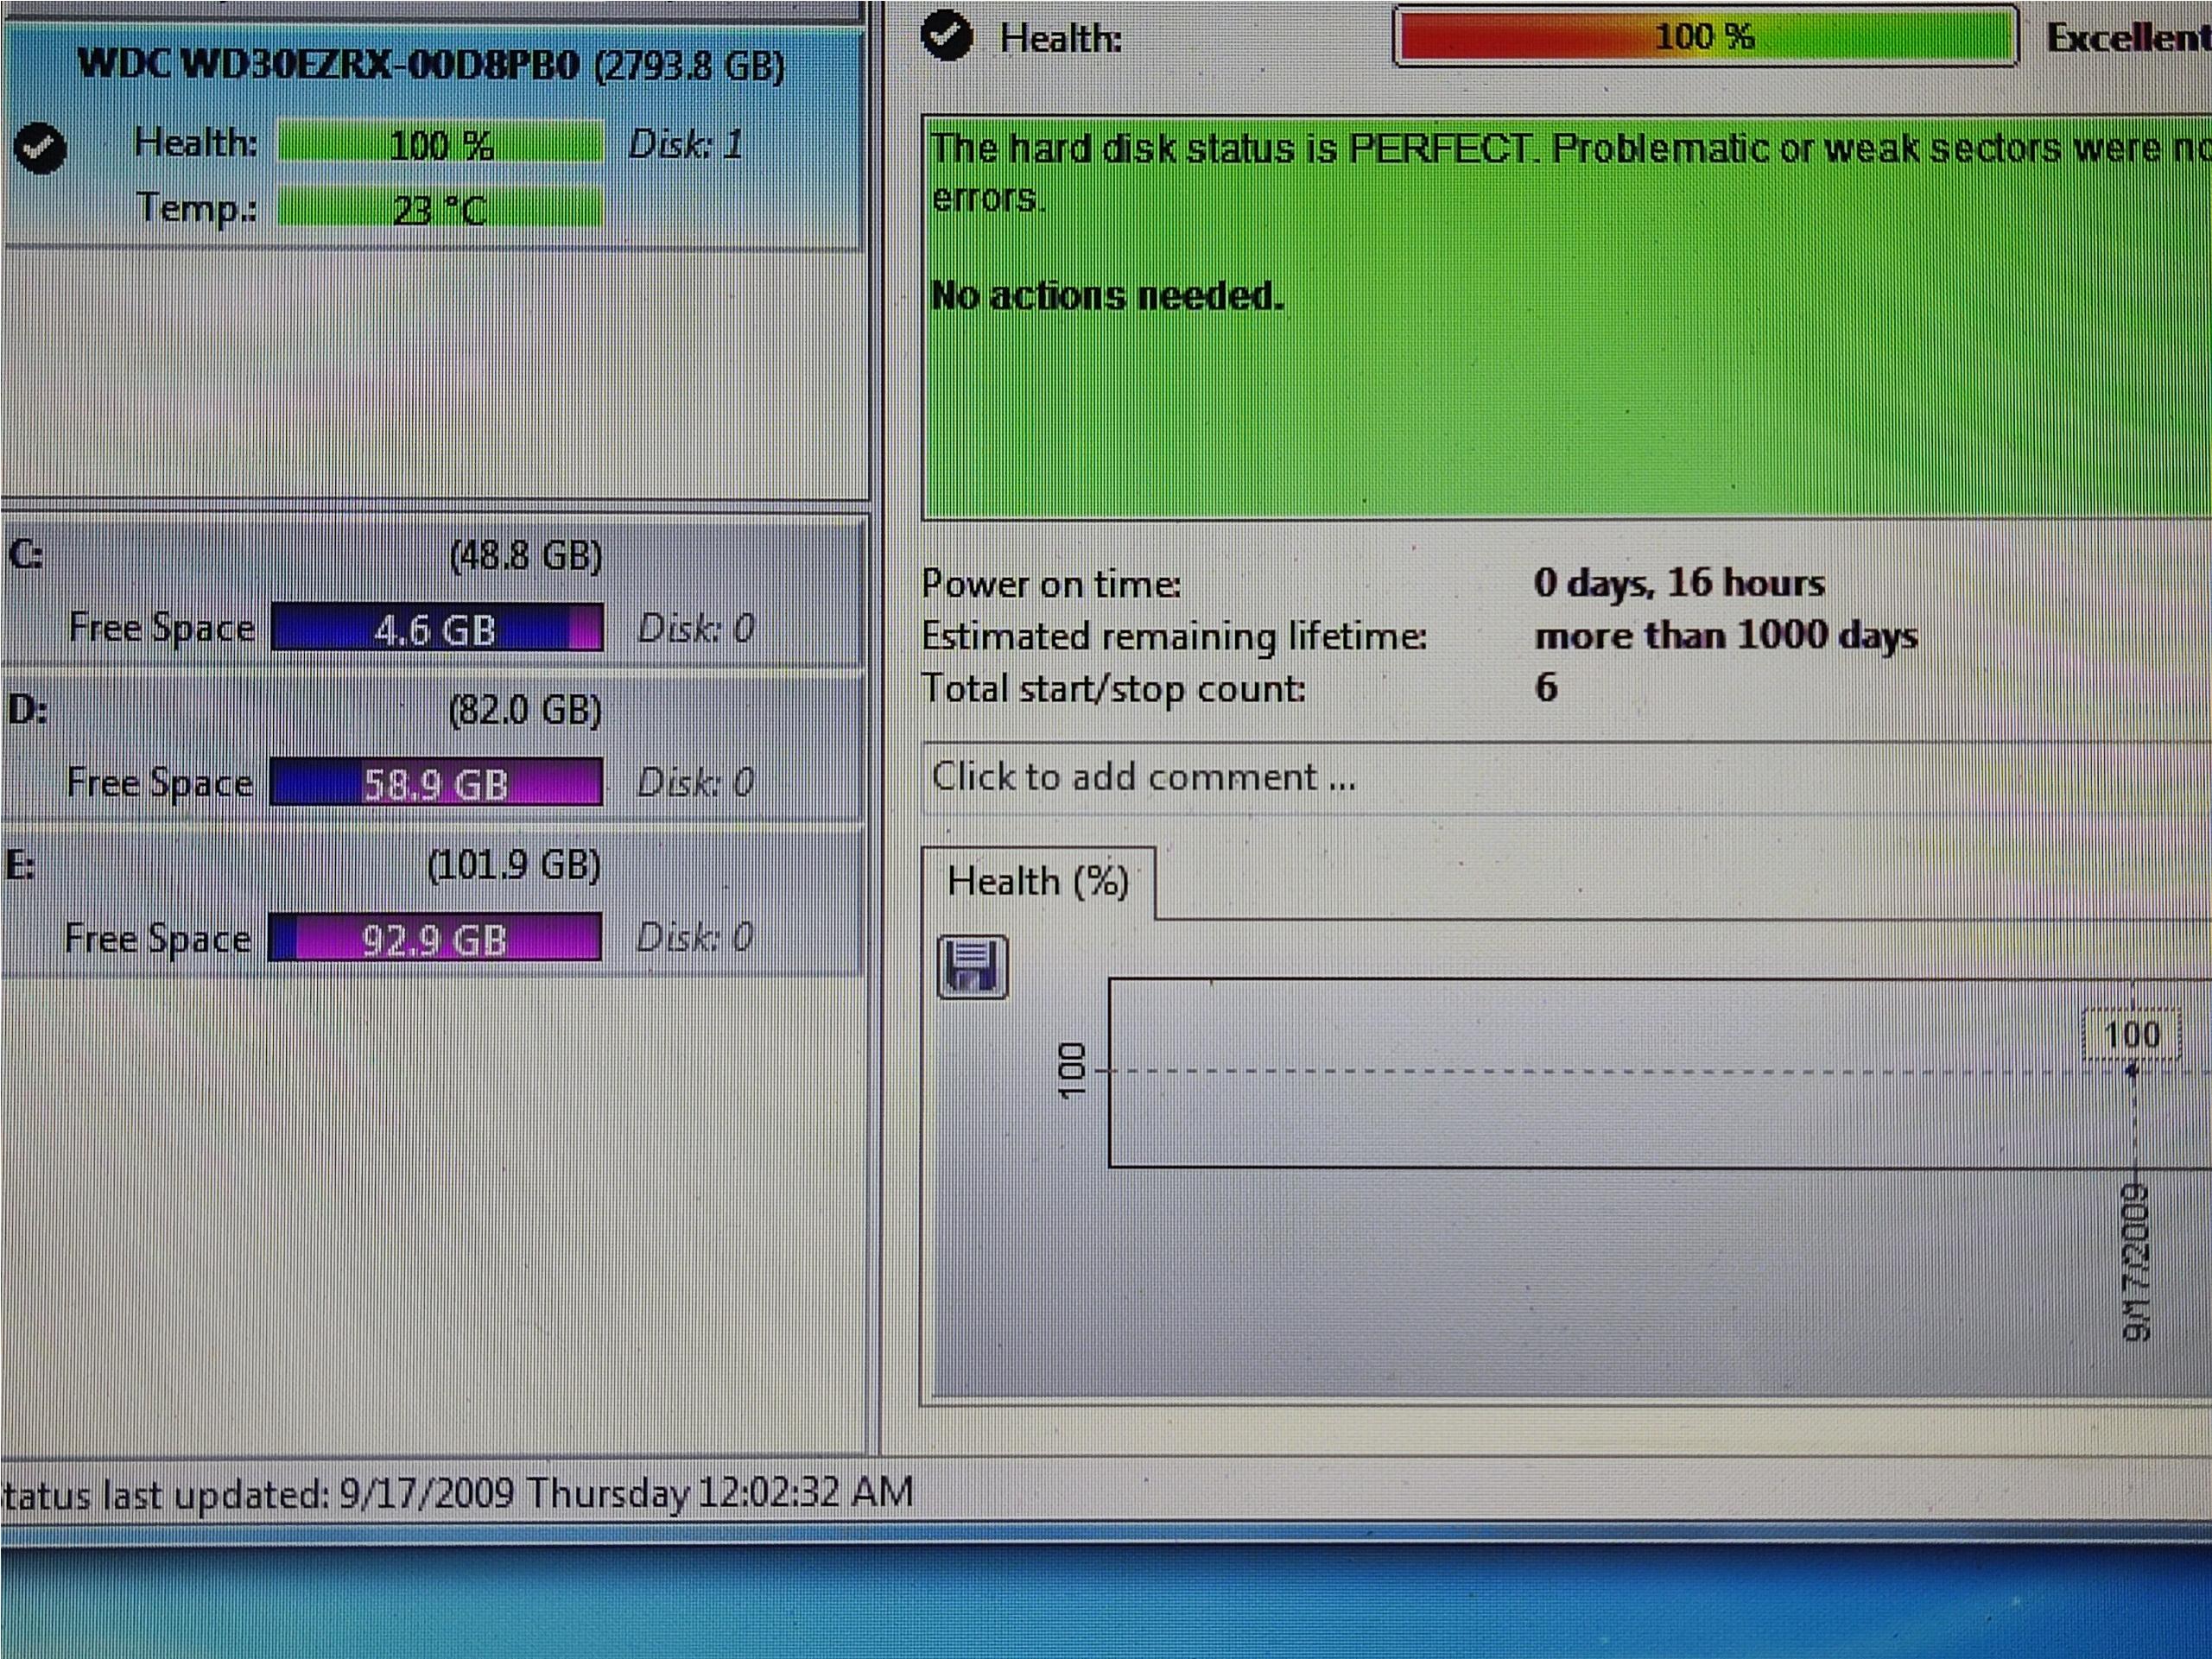Click the E: drive free space bar
The width and height of the screenshot is (2212, 1659).
435,939
